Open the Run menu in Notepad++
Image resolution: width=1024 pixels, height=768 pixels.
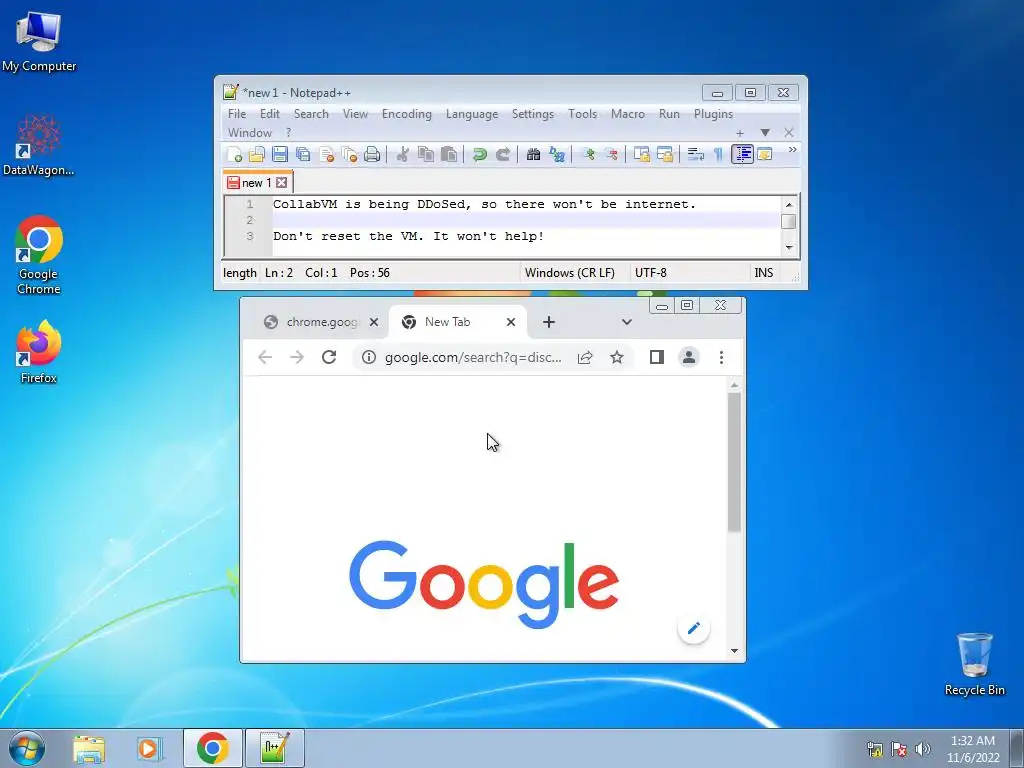669,114
